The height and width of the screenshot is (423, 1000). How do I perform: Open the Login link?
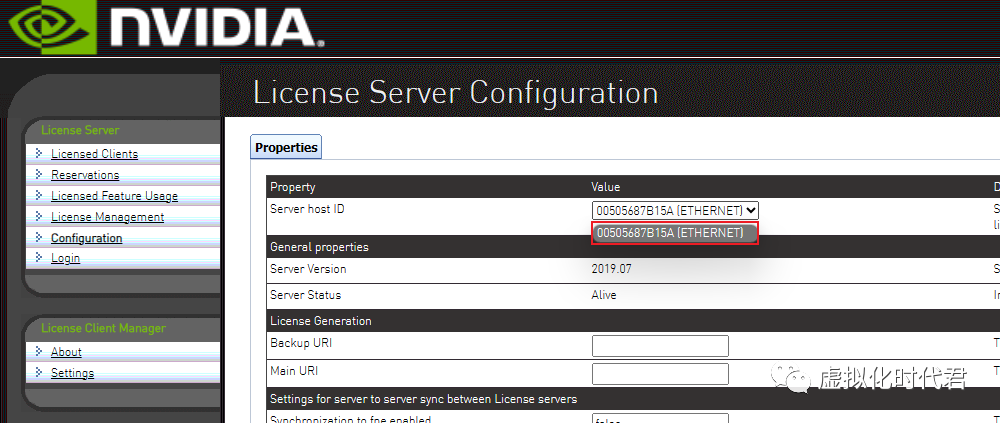point(65,258)
